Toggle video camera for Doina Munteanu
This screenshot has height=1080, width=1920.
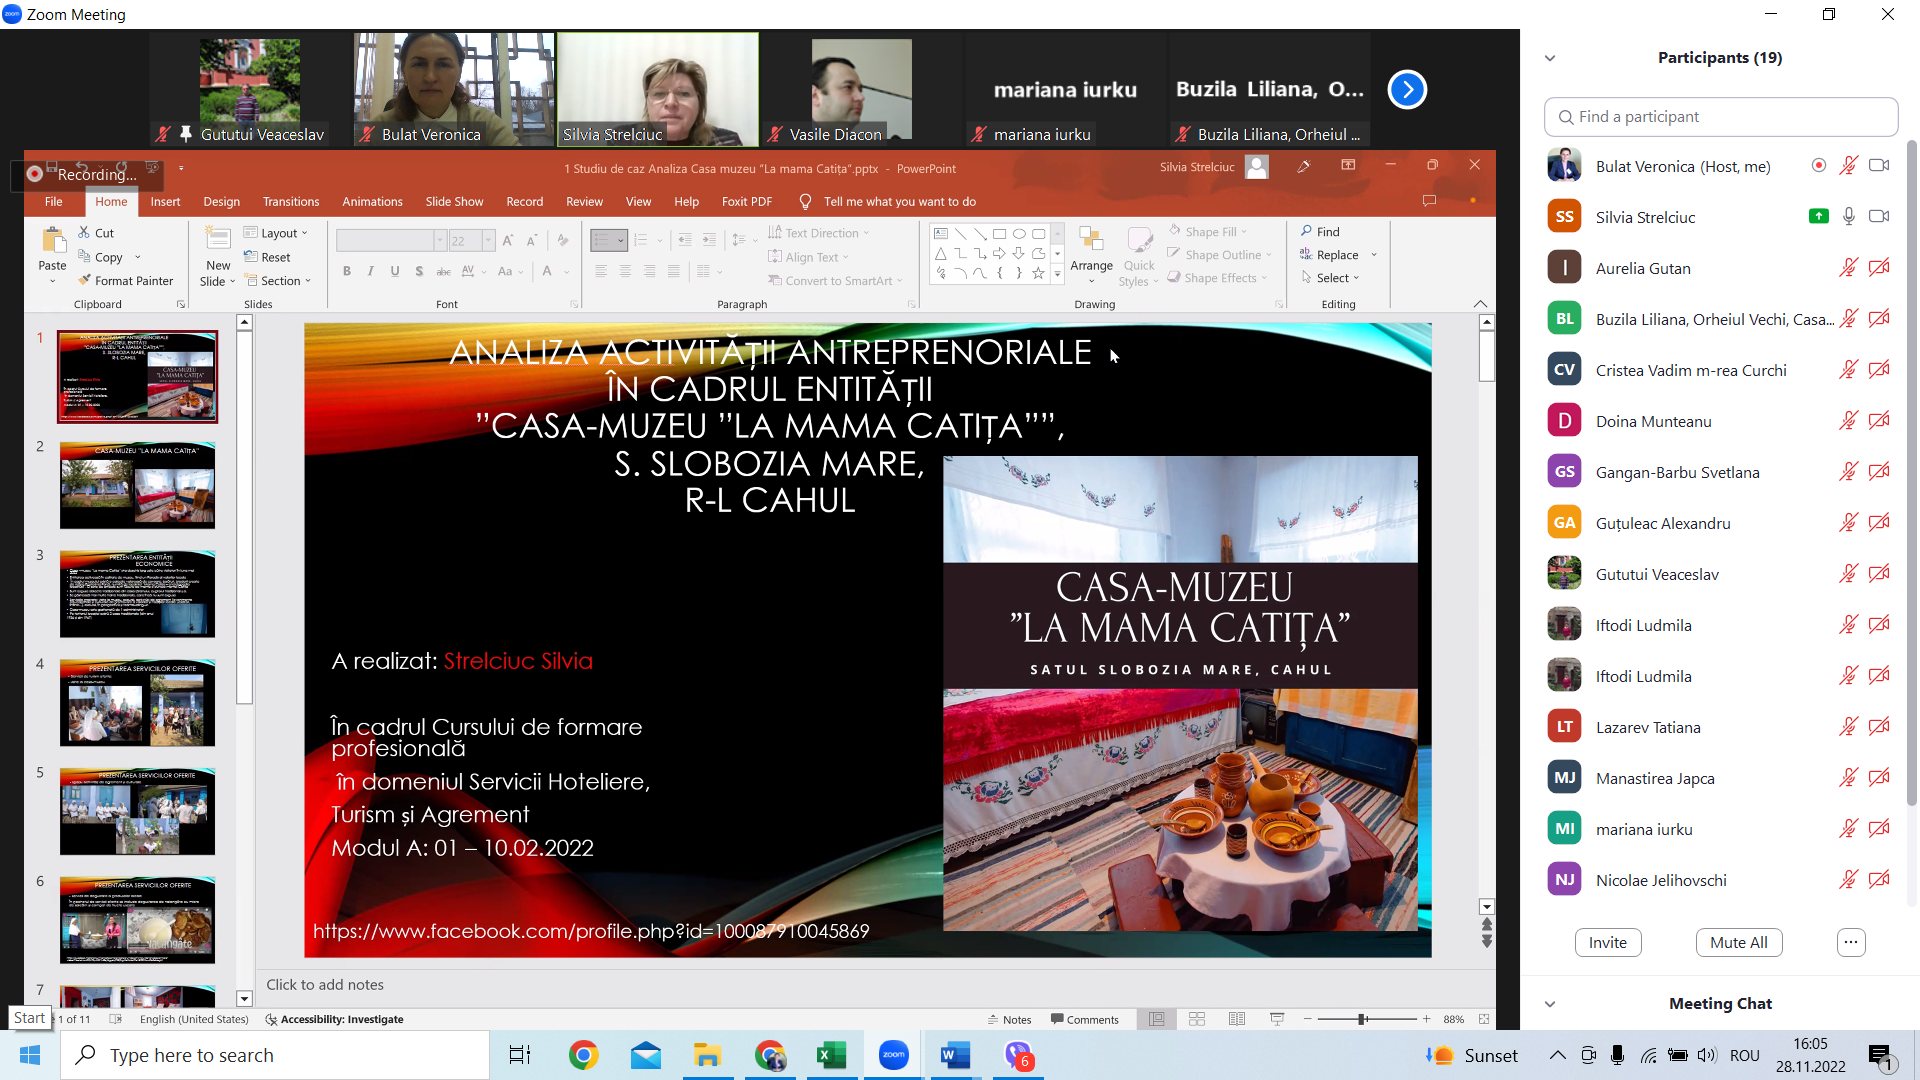click(1879, 421)
